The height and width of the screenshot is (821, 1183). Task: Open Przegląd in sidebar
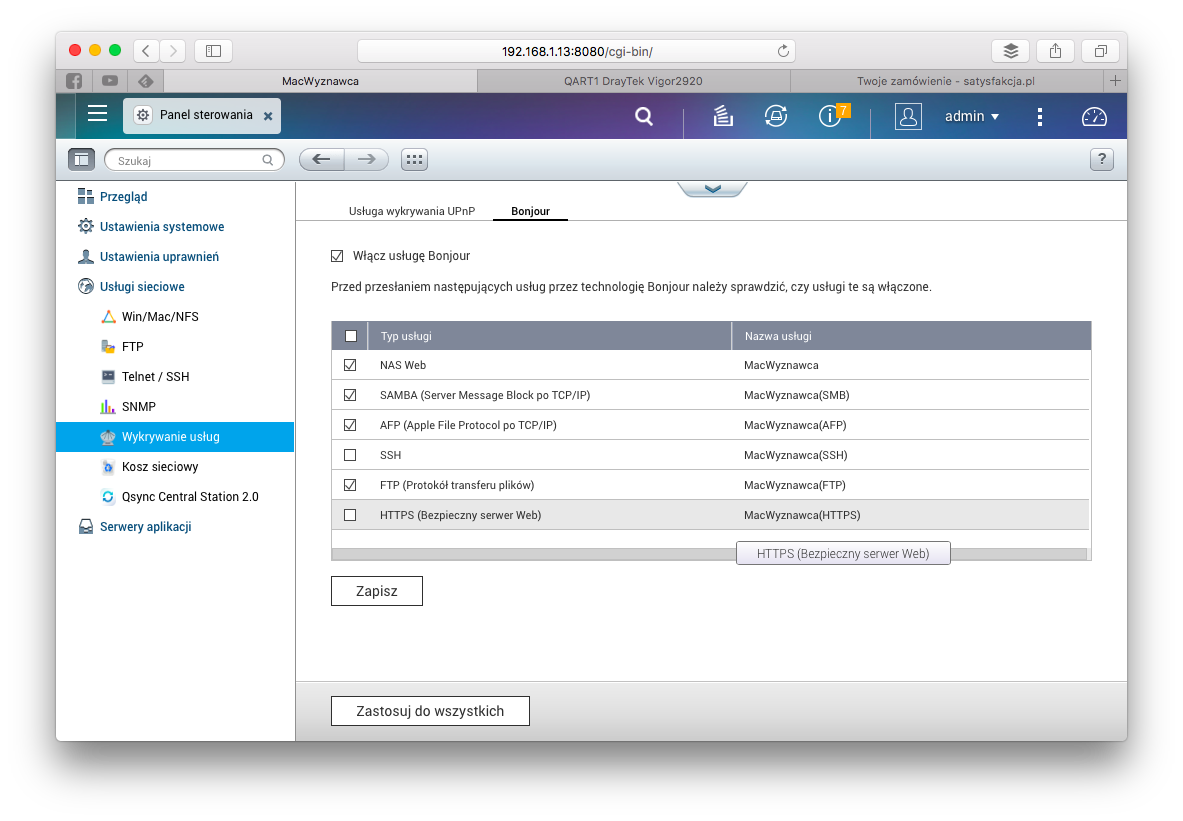coord(123,196)
